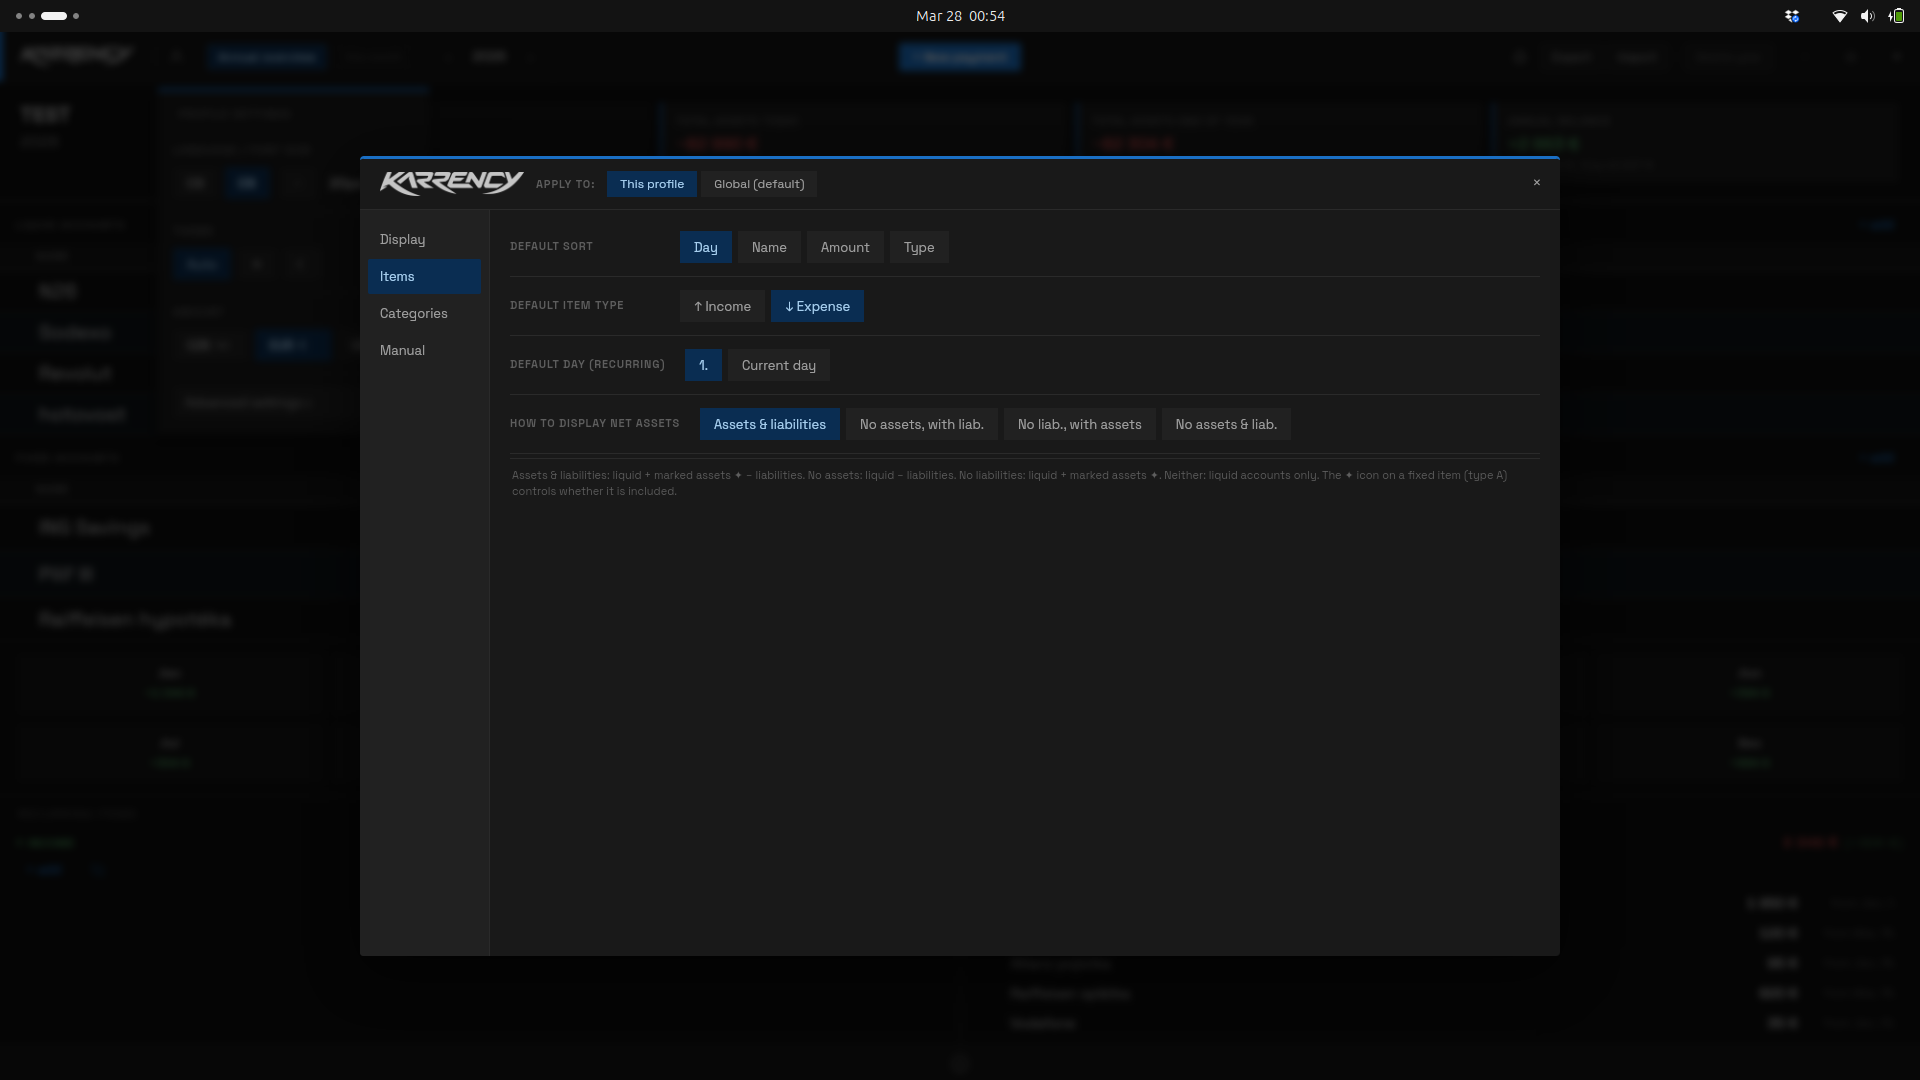Open the Manual settings section
1920x1080 pixels.
tap(402, 351)
